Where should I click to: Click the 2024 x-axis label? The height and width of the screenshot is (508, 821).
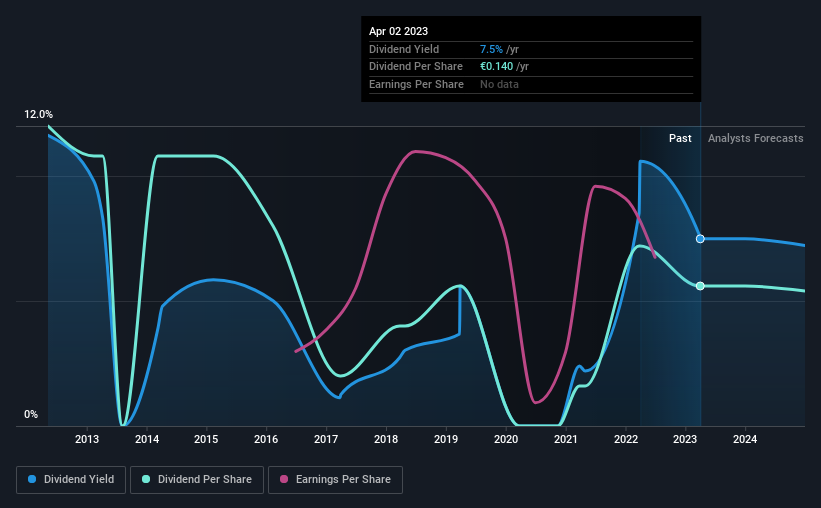click(x=745, y=439)
